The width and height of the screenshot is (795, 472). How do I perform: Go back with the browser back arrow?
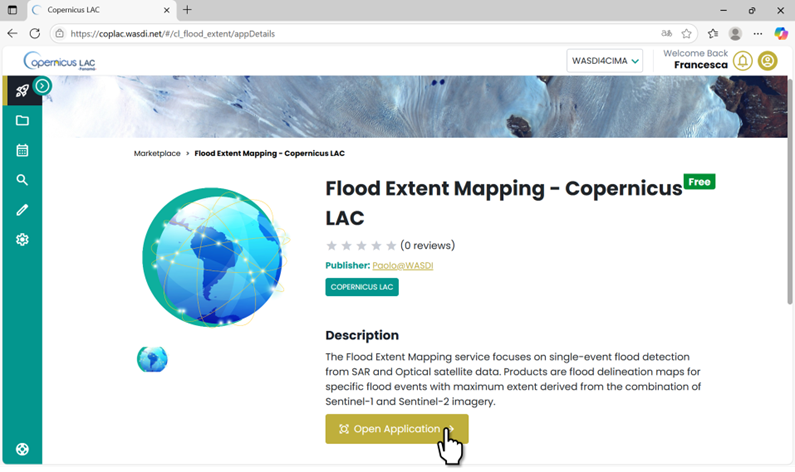[x=12, y=33]
